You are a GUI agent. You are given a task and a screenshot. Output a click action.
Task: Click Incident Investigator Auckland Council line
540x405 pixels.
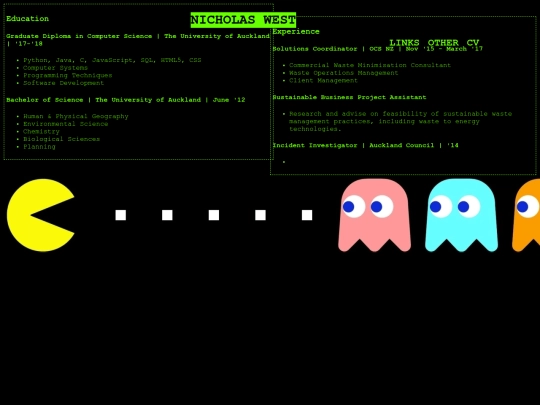click(x=366, y=145)
